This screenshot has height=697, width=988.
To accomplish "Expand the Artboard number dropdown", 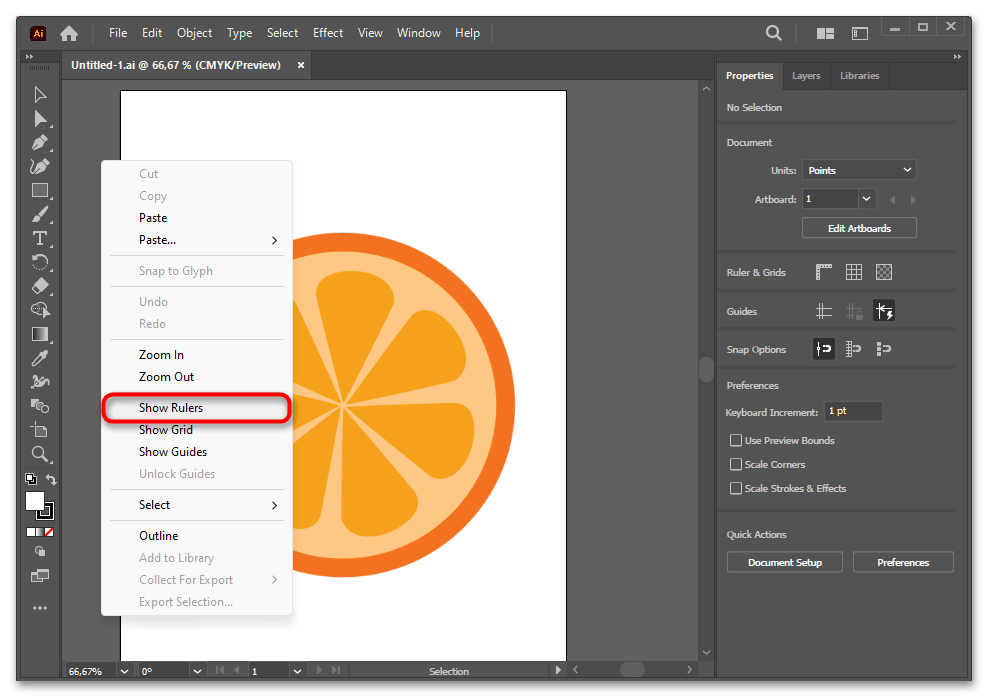I will pyautogui.click(x=866, y=199).
